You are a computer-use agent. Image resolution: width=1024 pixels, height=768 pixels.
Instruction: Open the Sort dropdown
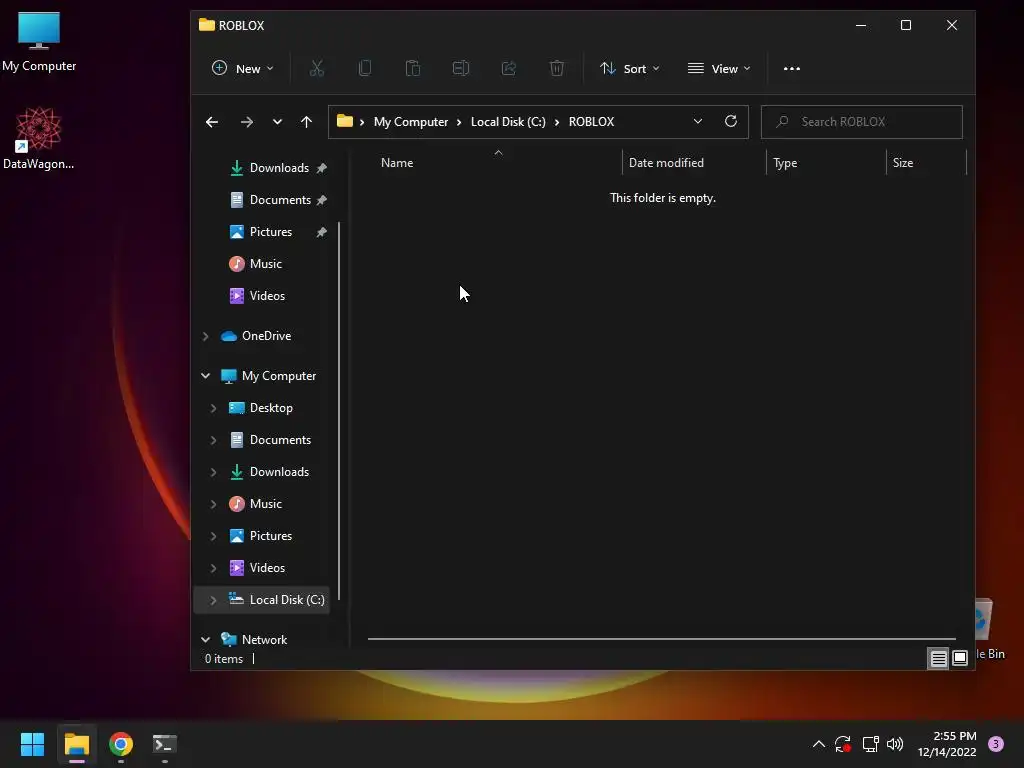630,69
